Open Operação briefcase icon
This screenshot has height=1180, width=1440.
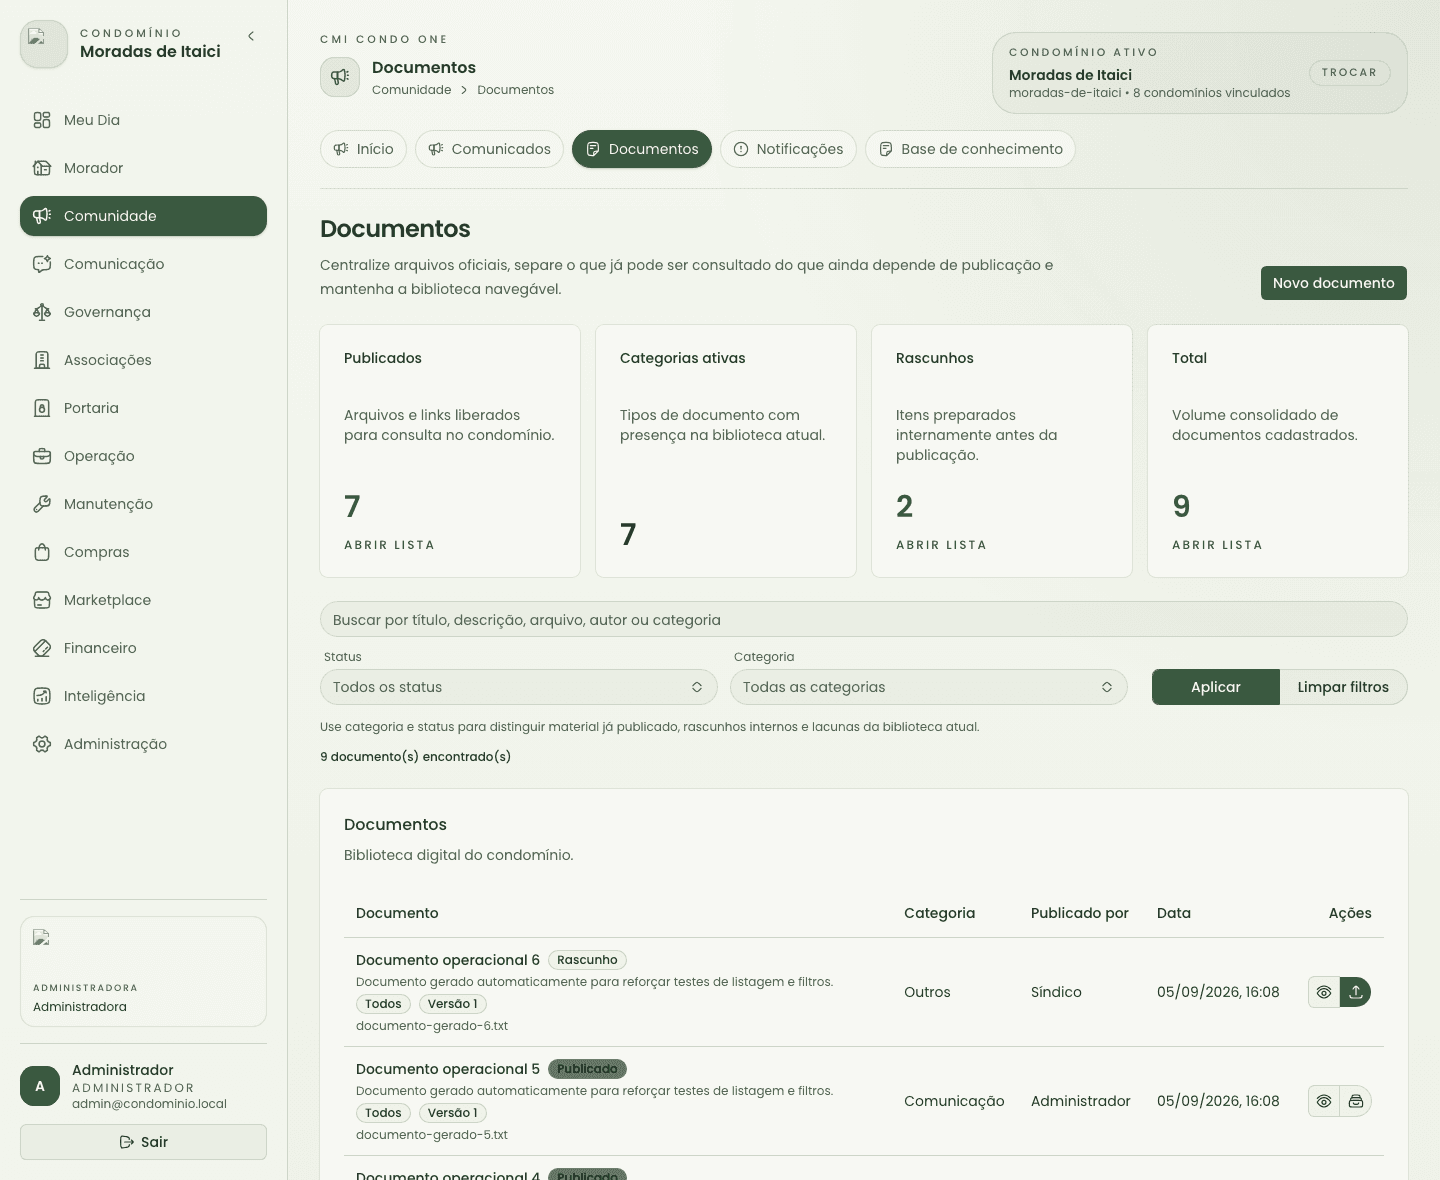click(42, 456)
